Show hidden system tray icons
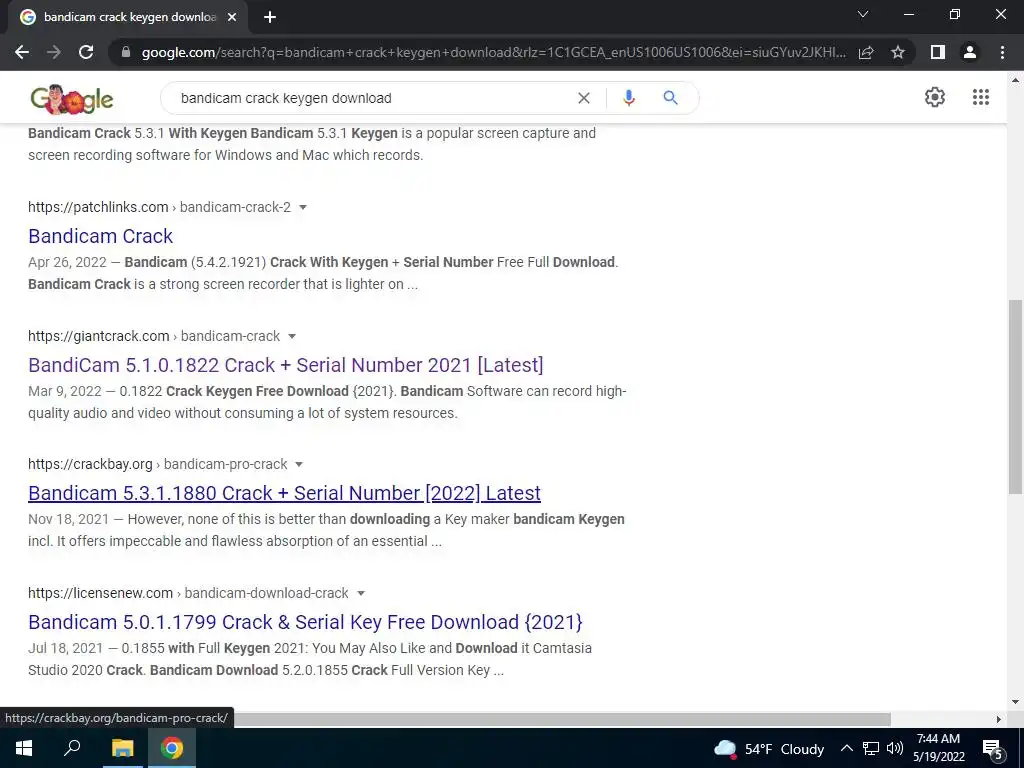The height and width of the screenshot is (768, 1024). (x=846, y=748)
